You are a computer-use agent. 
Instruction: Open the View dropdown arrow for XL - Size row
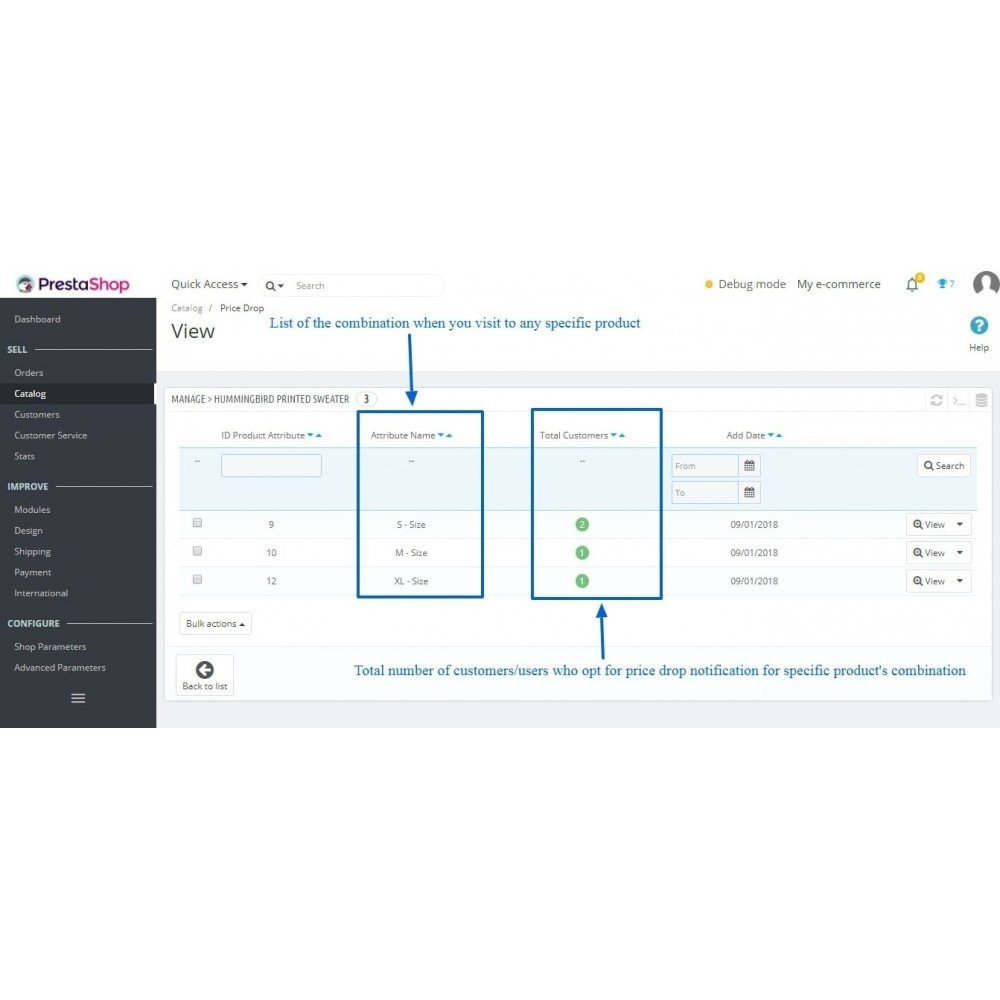pos(960,581)
